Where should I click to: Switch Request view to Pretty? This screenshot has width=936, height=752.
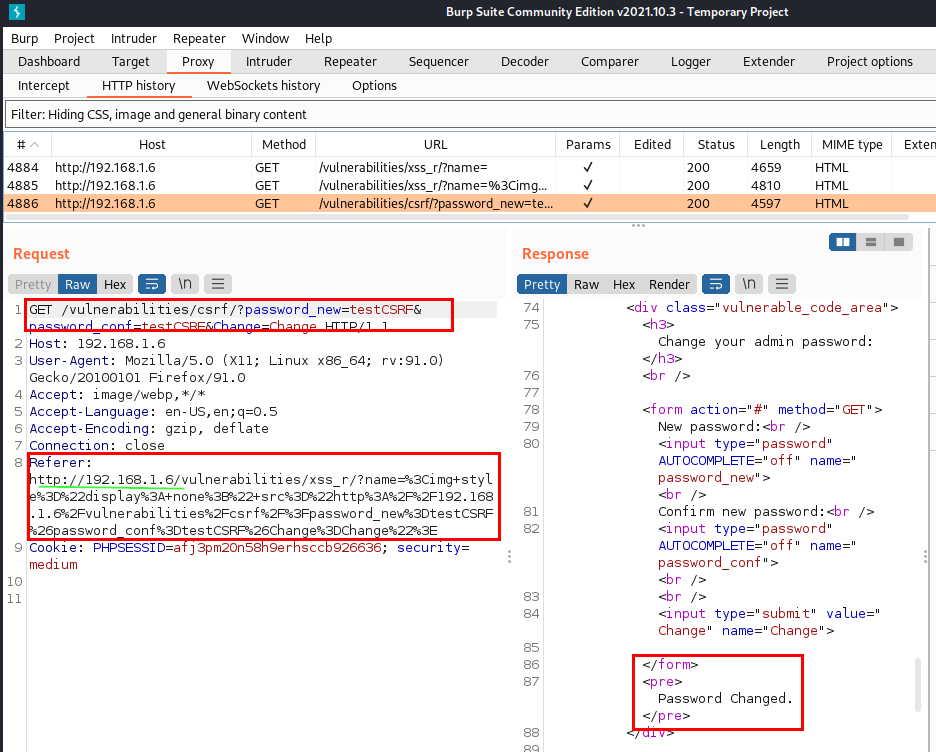click(x=33, y=284)
